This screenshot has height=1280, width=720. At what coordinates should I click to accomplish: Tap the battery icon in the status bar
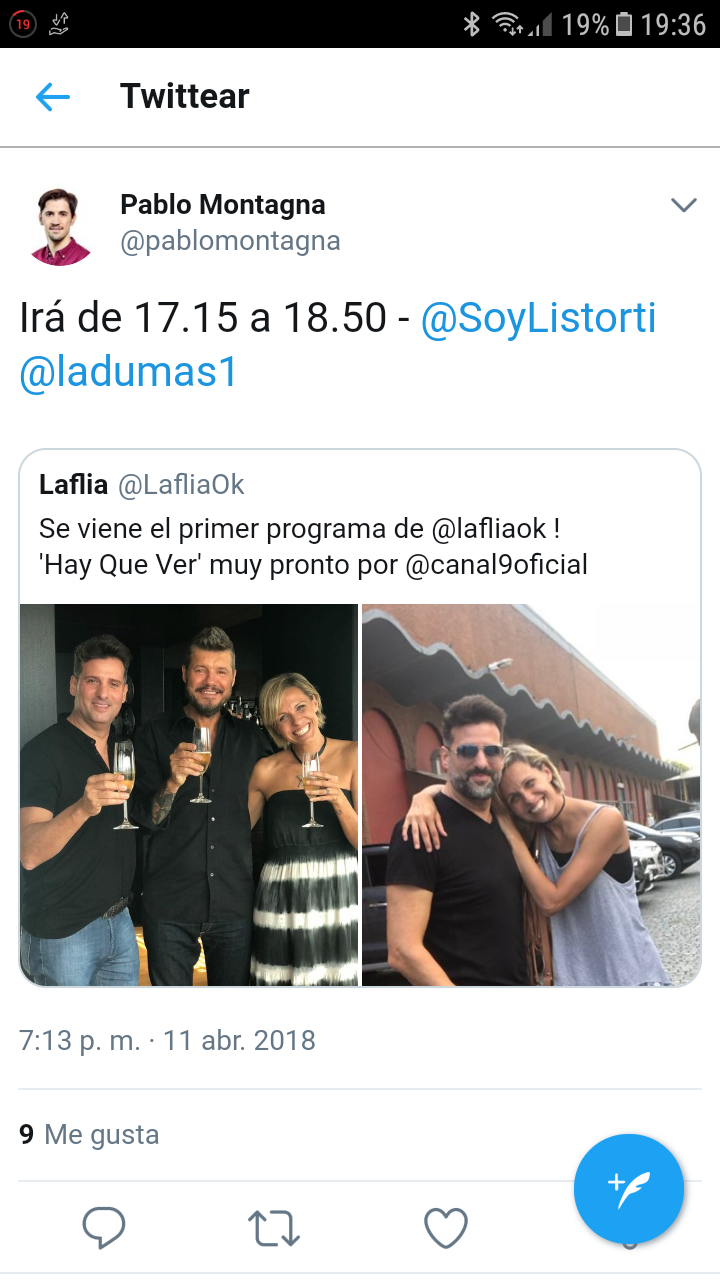[624, 24]
